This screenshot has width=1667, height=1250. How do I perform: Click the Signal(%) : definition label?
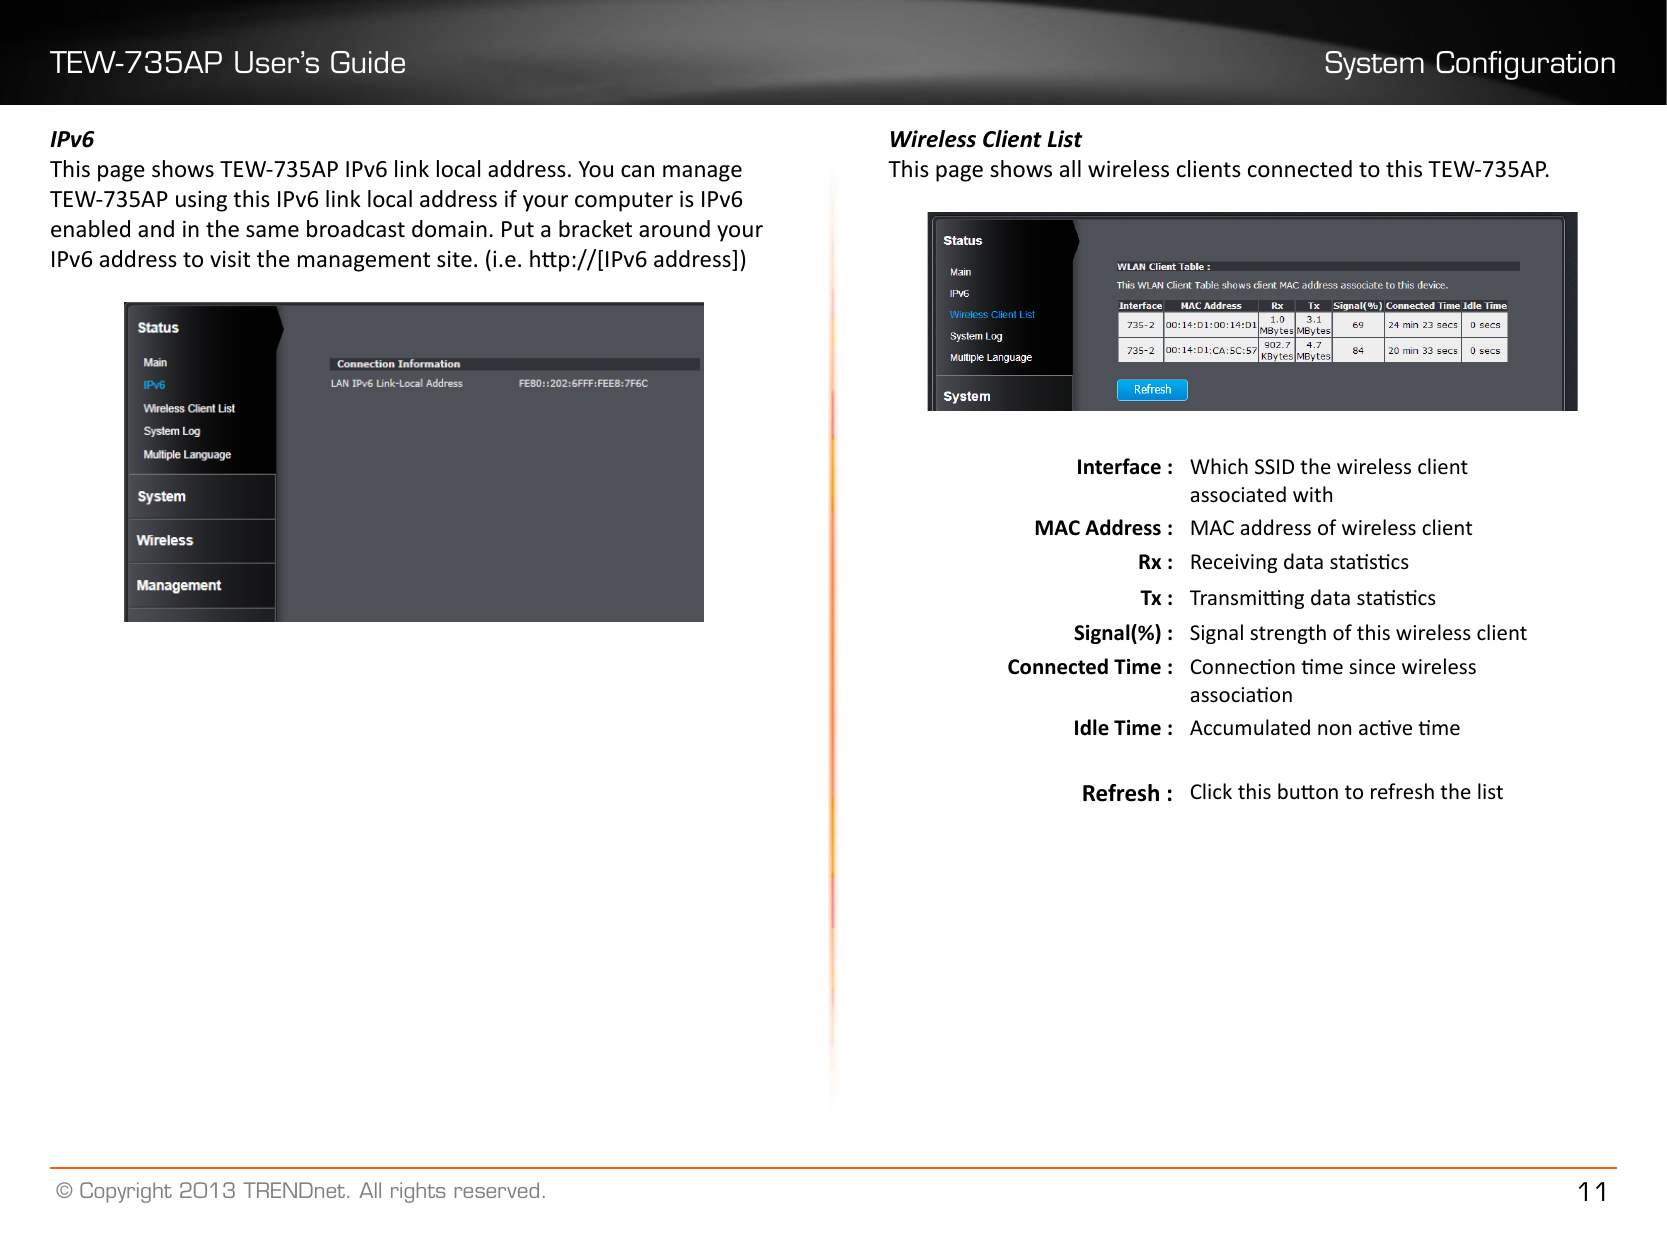pyautogui.click(x=1123, y=633)
